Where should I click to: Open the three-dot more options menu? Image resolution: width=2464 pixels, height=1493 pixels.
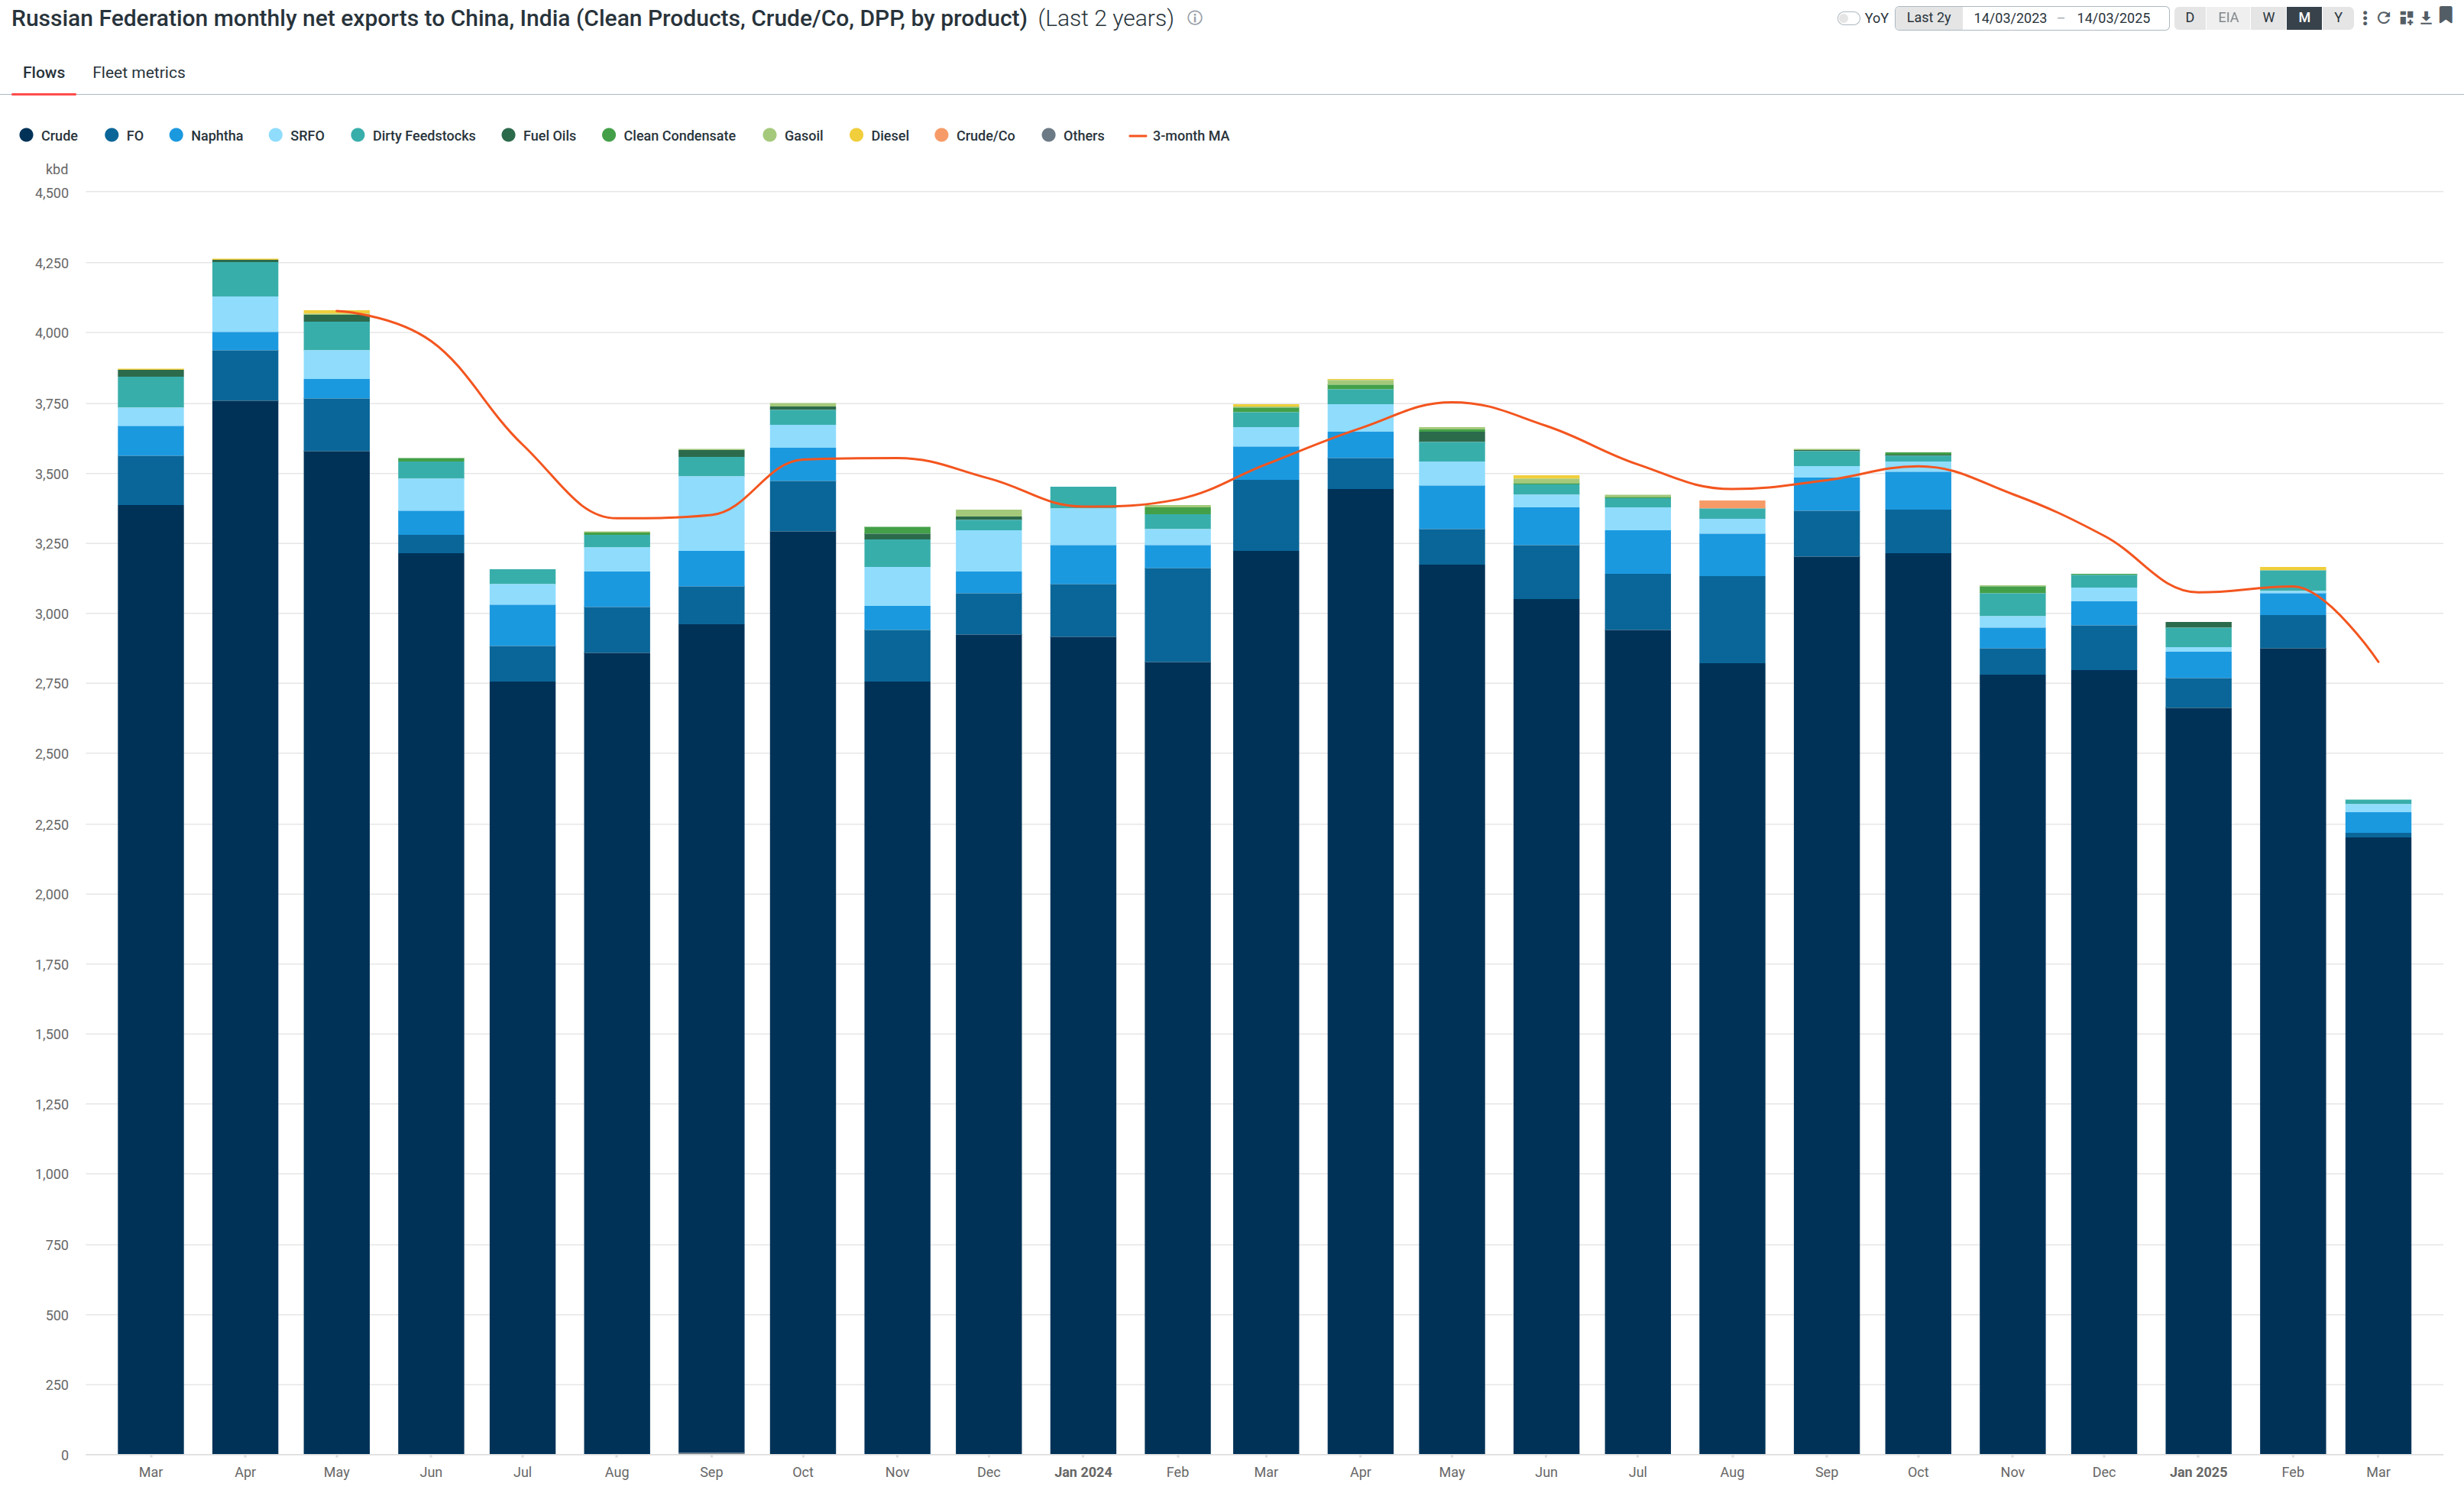2365,18
